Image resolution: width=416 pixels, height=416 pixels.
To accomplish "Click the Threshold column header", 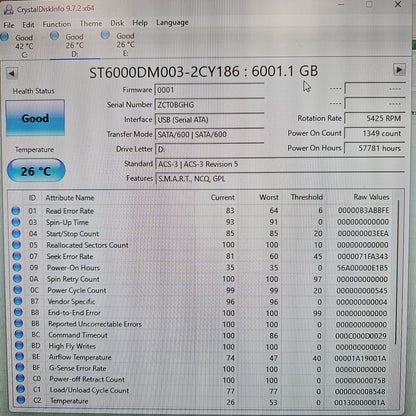I will coord(306,197).
